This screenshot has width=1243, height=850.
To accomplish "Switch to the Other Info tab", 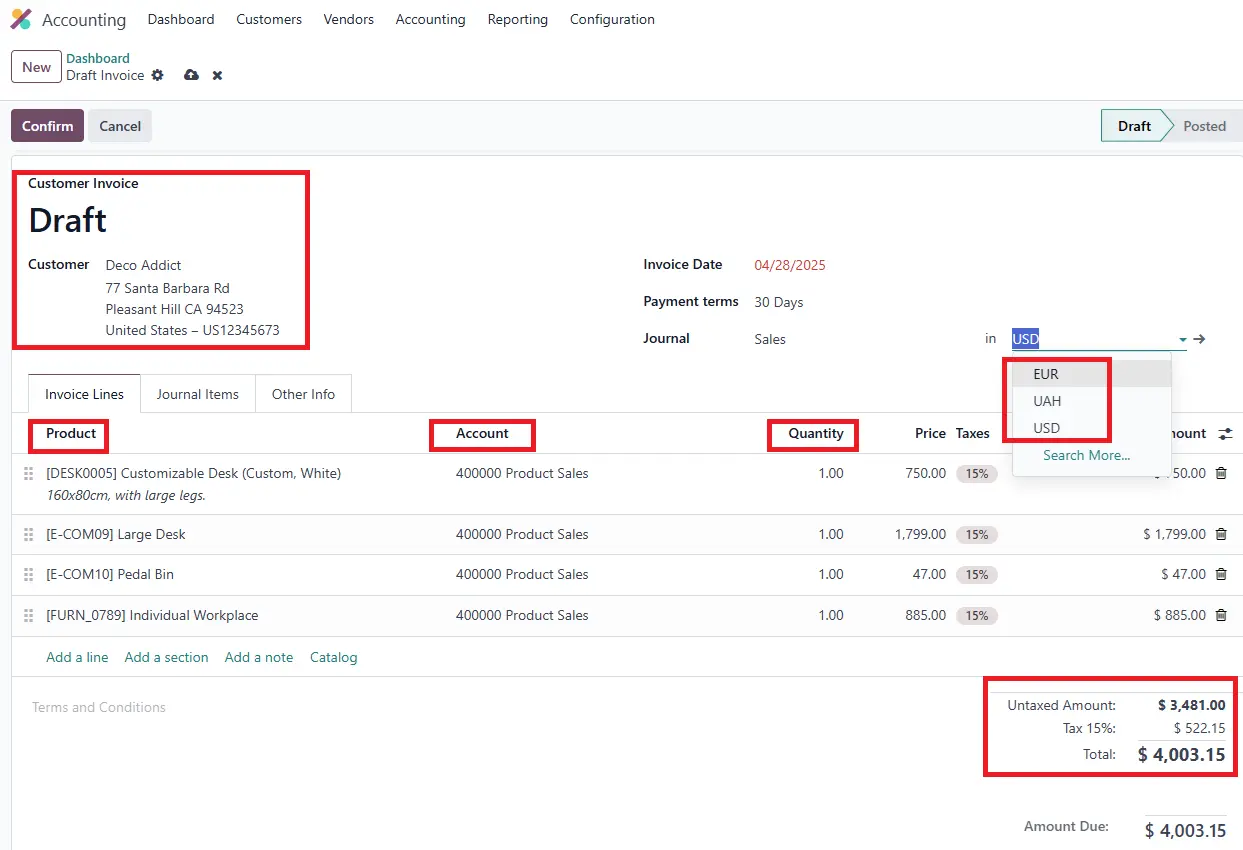I will 303,394.
